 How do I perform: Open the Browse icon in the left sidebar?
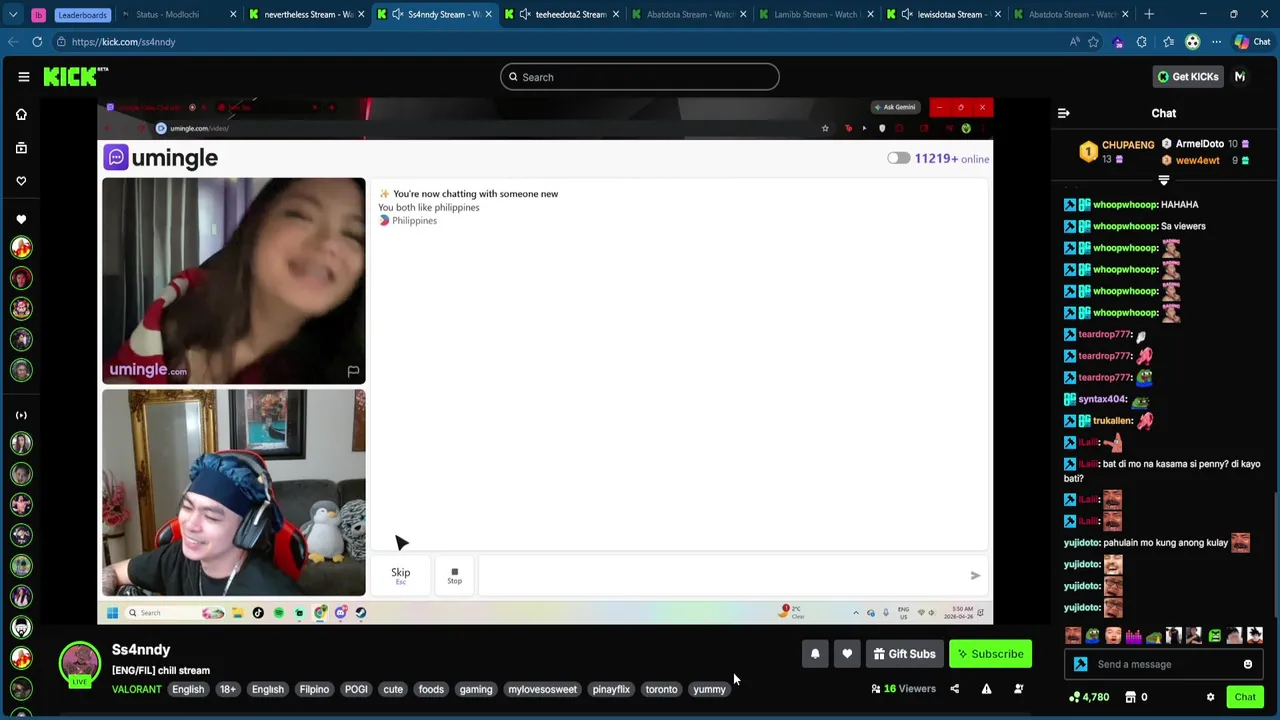(21, 148)
